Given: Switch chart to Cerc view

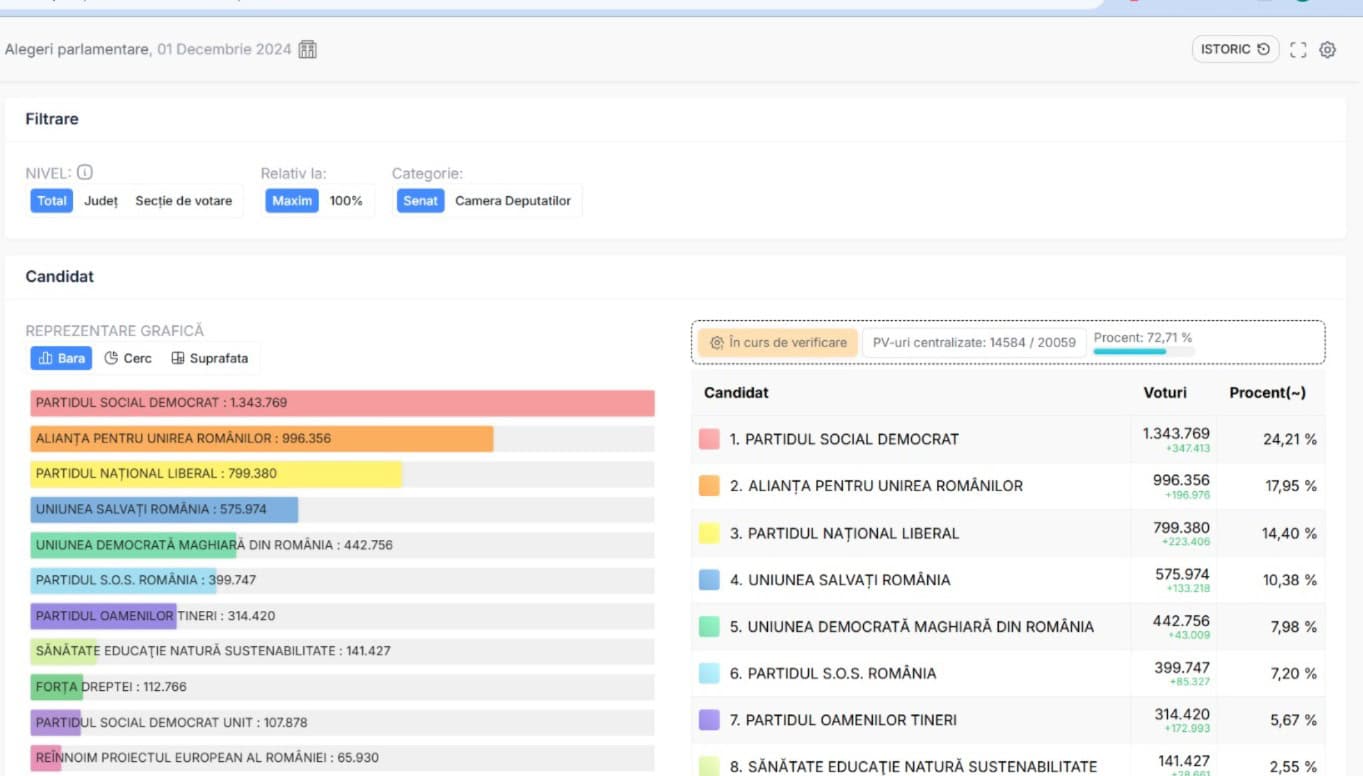Looking at the screenshot, I should (x=128, y=358).
